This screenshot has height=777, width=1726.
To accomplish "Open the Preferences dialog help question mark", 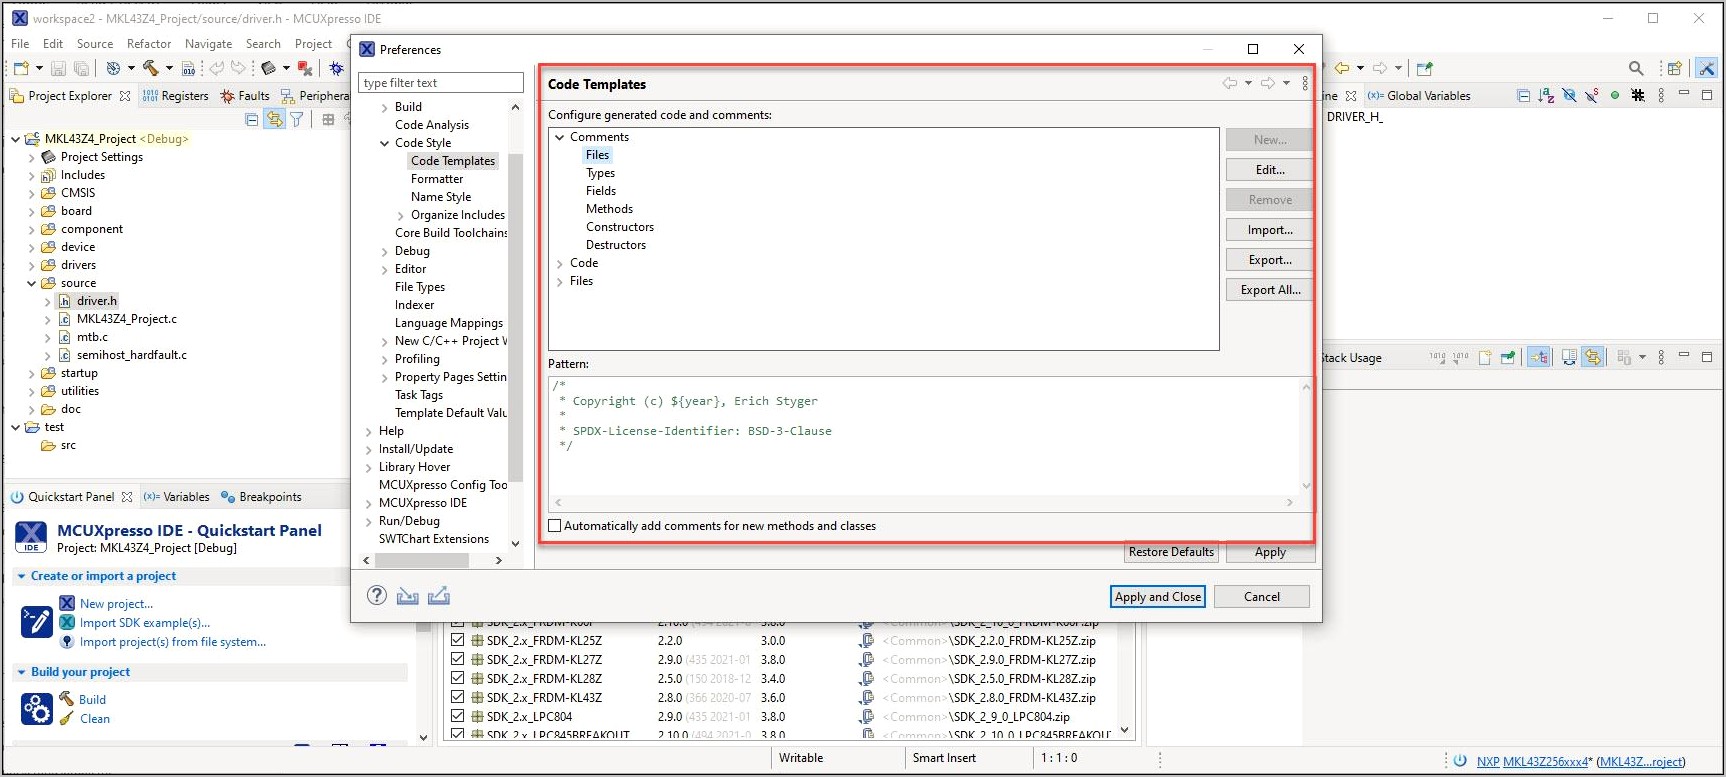I will 376,595.
